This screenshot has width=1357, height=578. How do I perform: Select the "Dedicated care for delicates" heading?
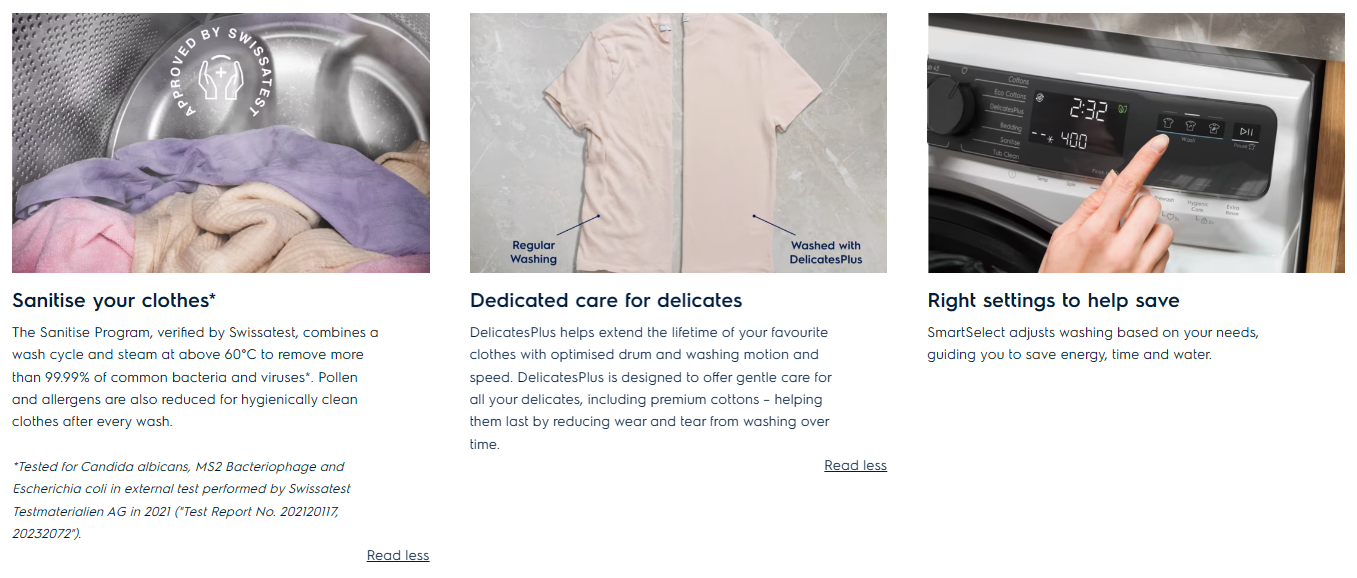tap(606, 301)
